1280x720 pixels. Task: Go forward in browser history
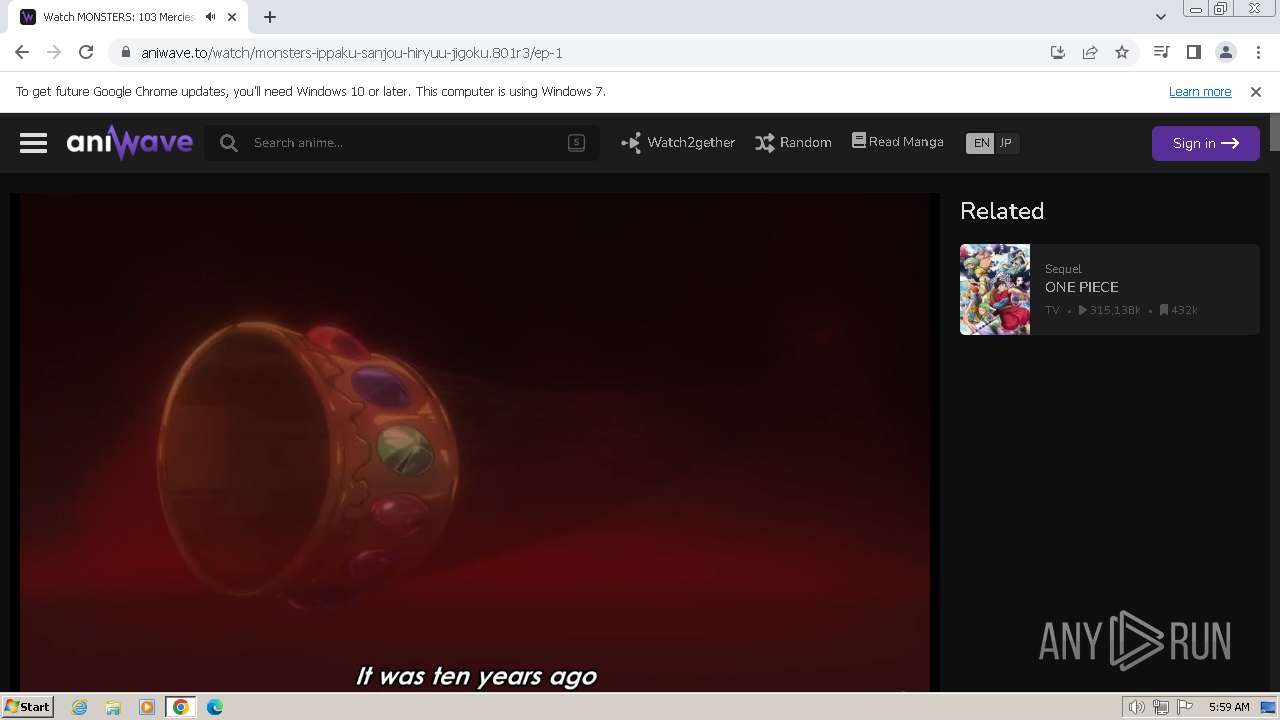coord(54,52)
